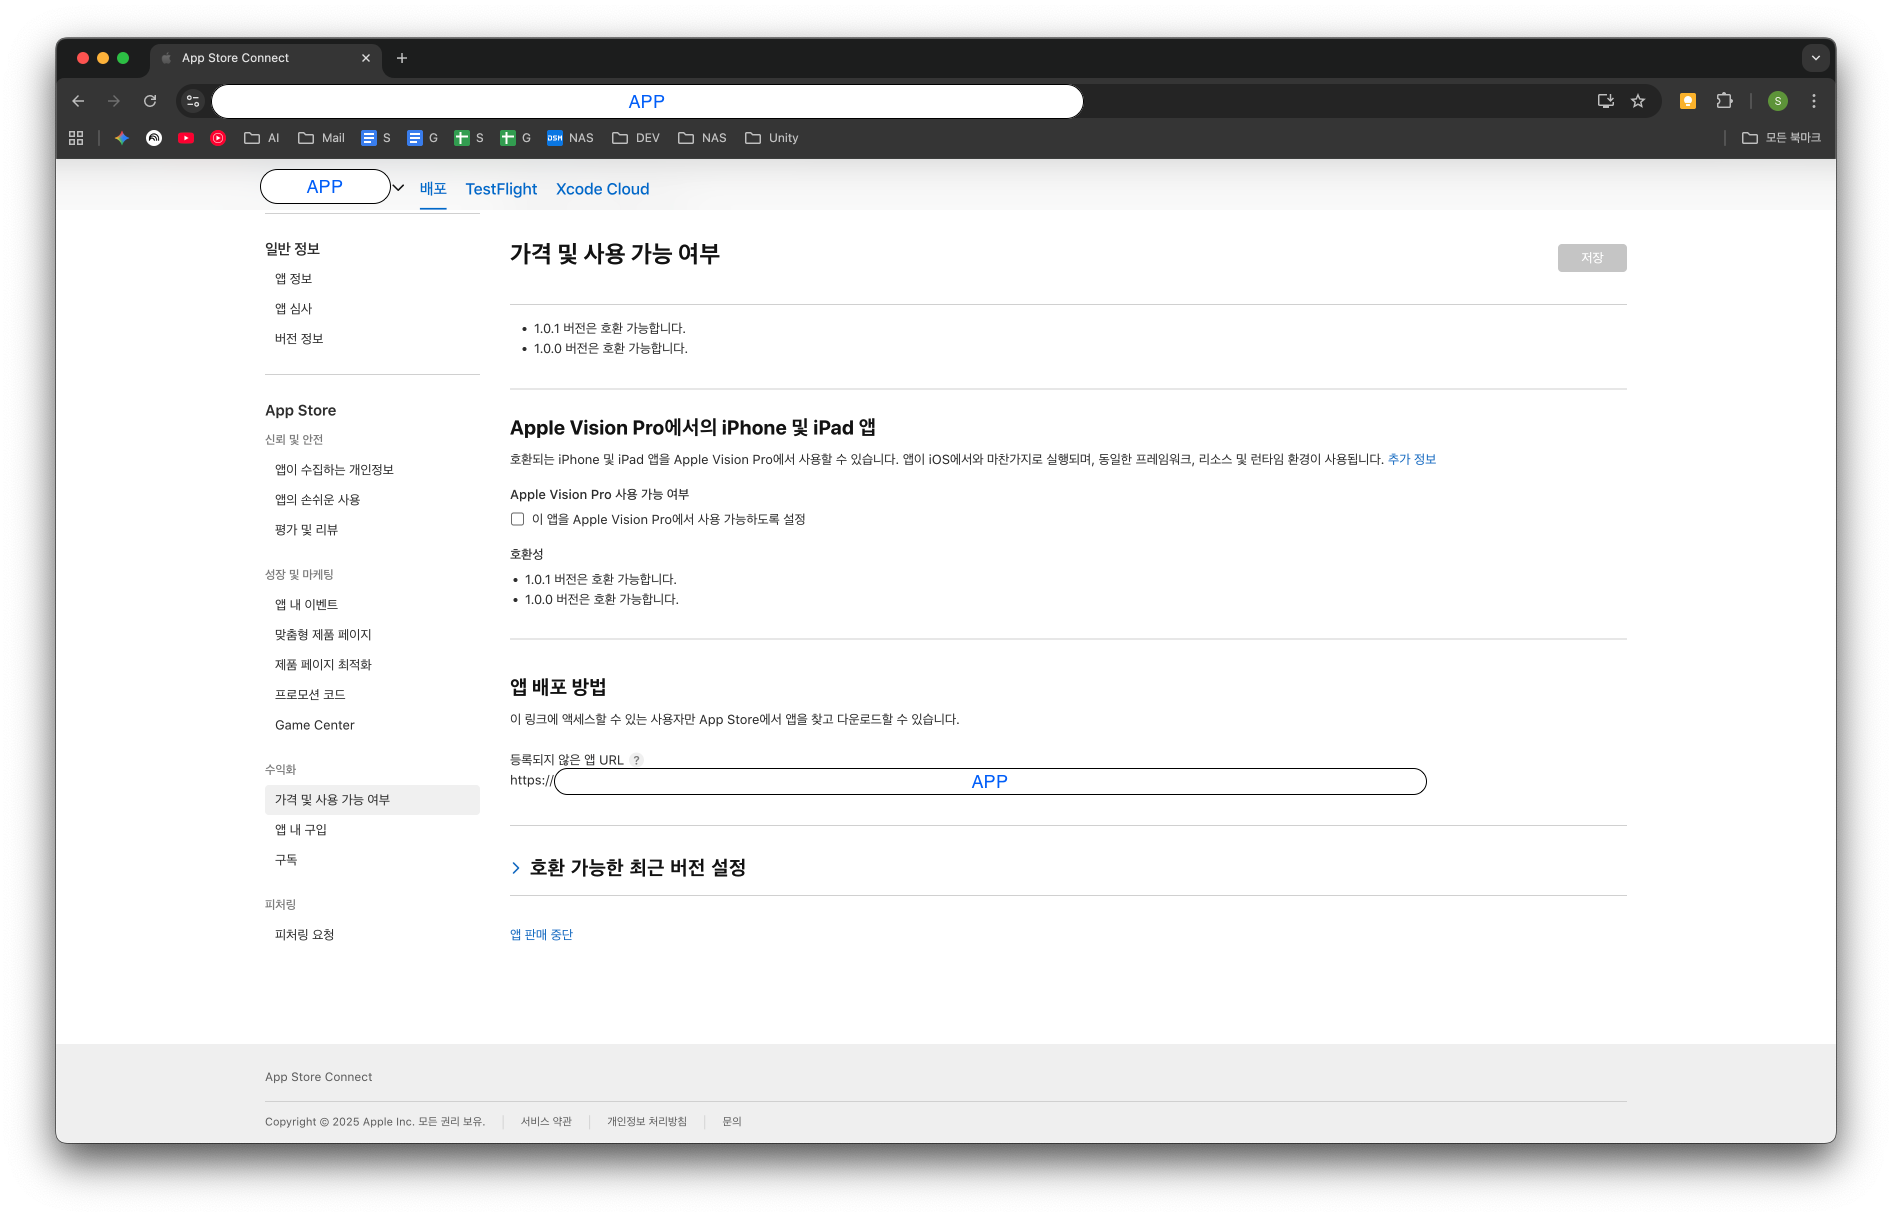This screenshot has height=1217, width=1892.
Task: Open the apps grid icon in bookmarks bar
Action: pyautogui.click(x=76, y=138)
